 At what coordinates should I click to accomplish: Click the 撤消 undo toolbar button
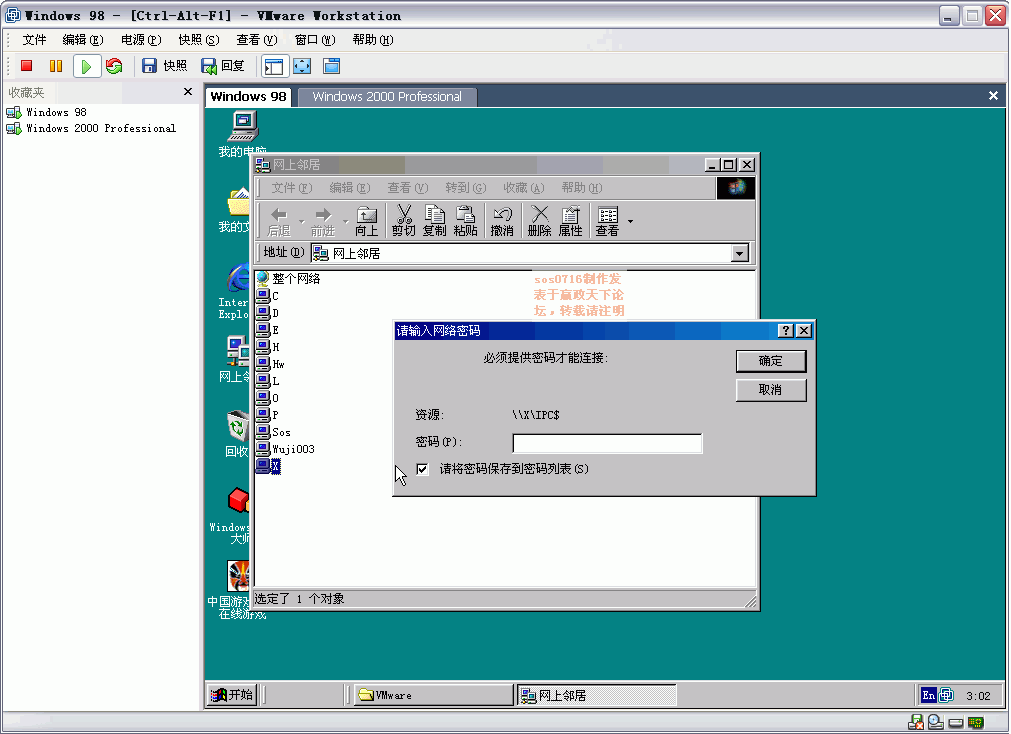[x=502, y=221]
